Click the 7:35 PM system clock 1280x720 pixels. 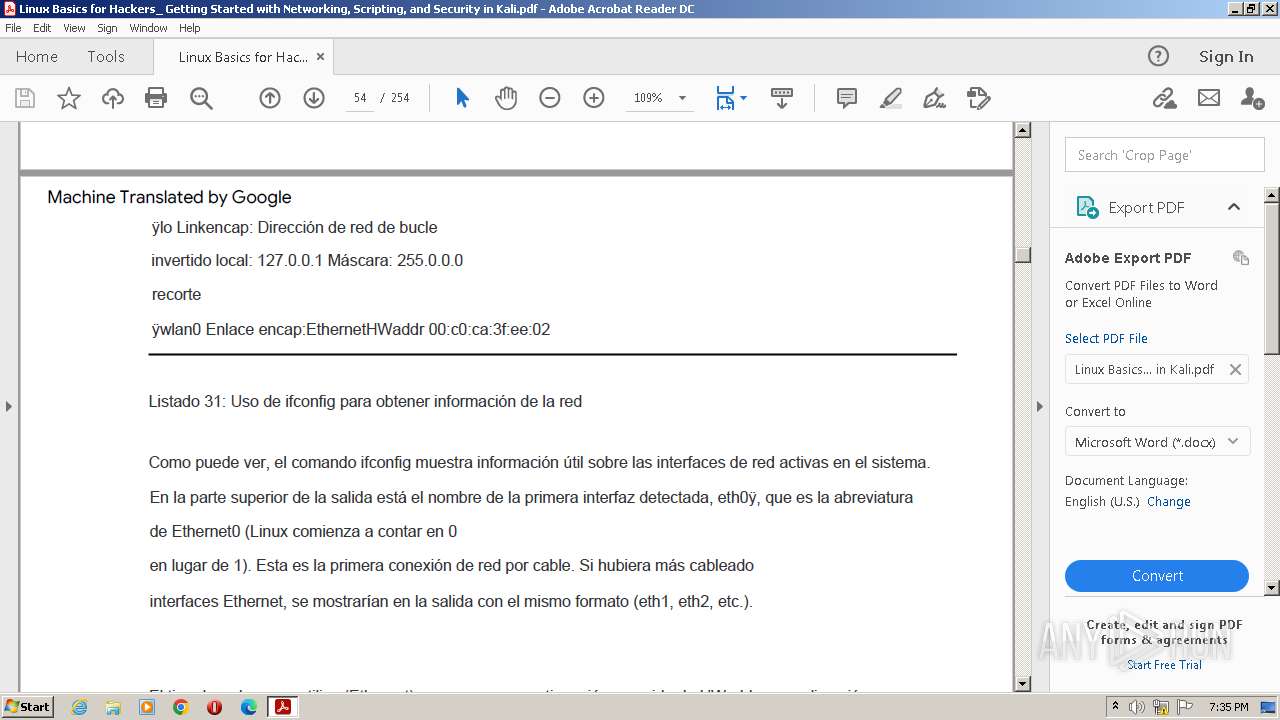[x=1228, y=707]
